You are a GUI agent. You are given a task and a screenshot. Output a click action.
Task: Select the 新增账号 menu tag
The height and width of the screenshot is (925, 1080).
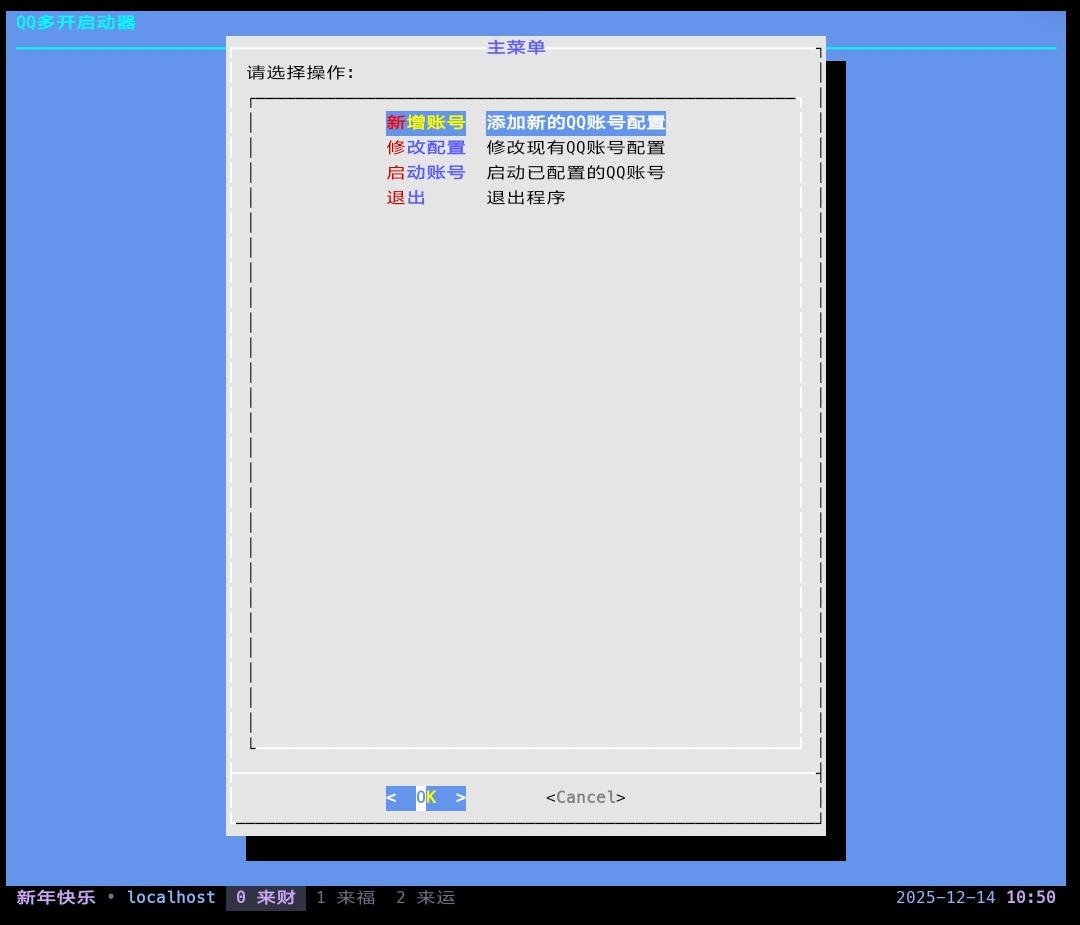426,123
